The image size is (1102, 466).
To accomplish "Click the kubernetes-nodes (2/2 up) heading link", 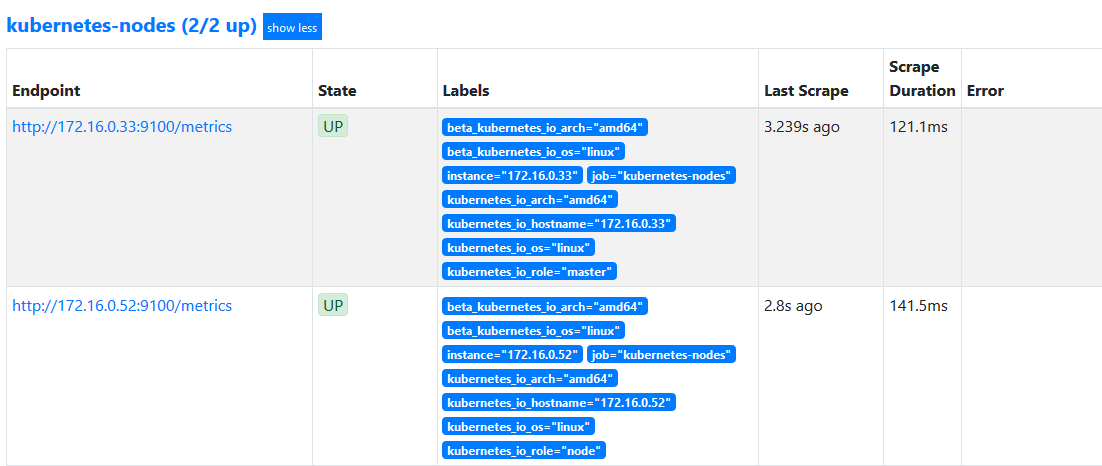I will 131,26.
